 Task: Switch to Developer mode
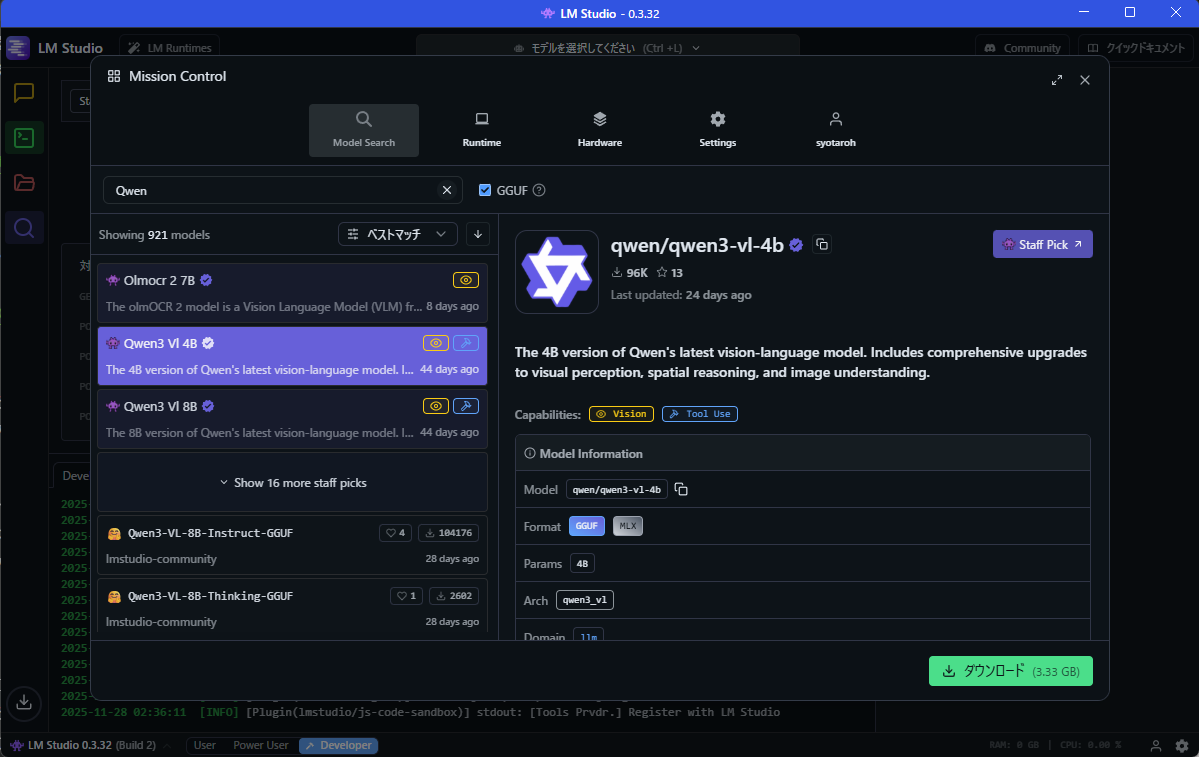point(338,746)
